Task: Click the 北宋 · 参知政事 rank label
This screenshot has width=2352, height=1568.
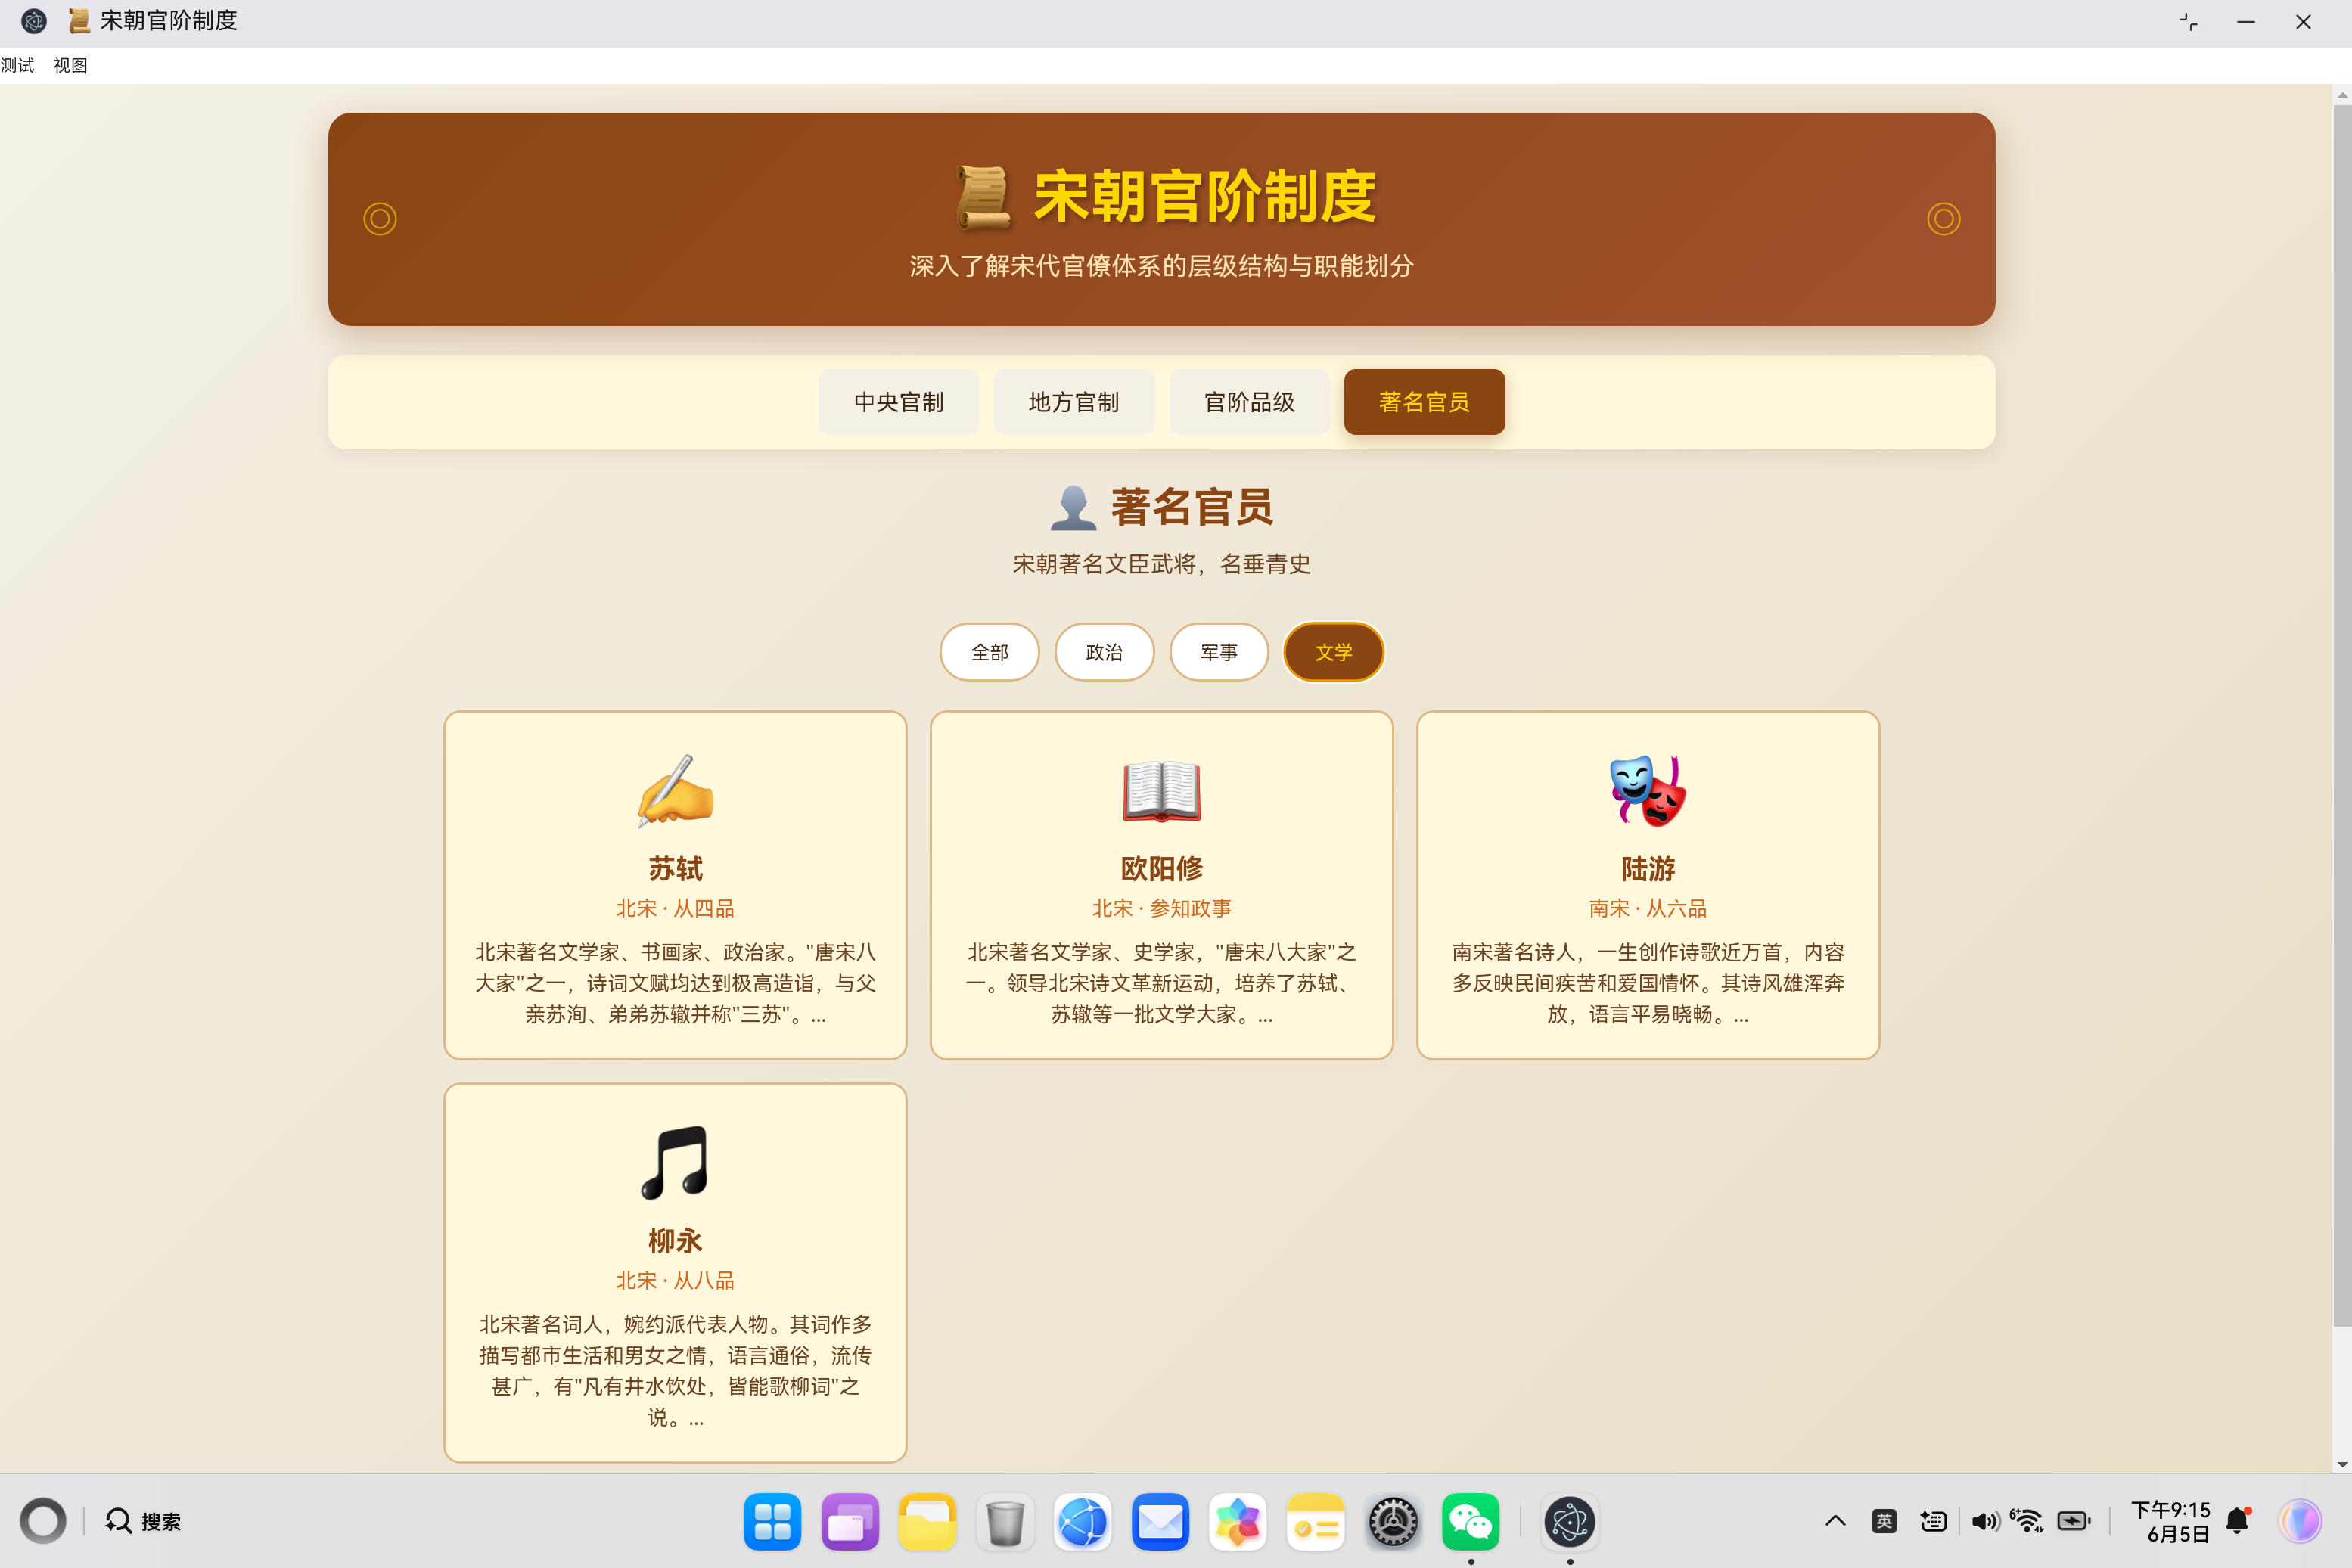Action: 1161,908
